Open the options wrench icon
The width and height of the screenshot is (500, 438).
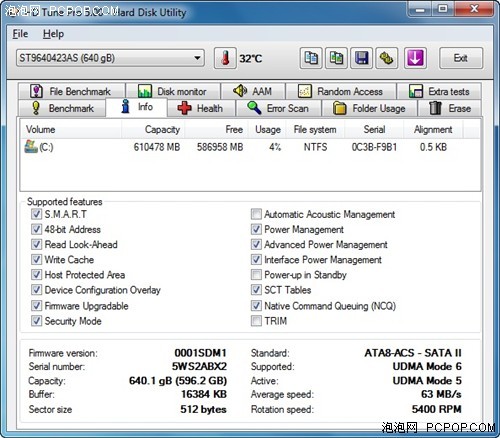click(x=387, y=58)
